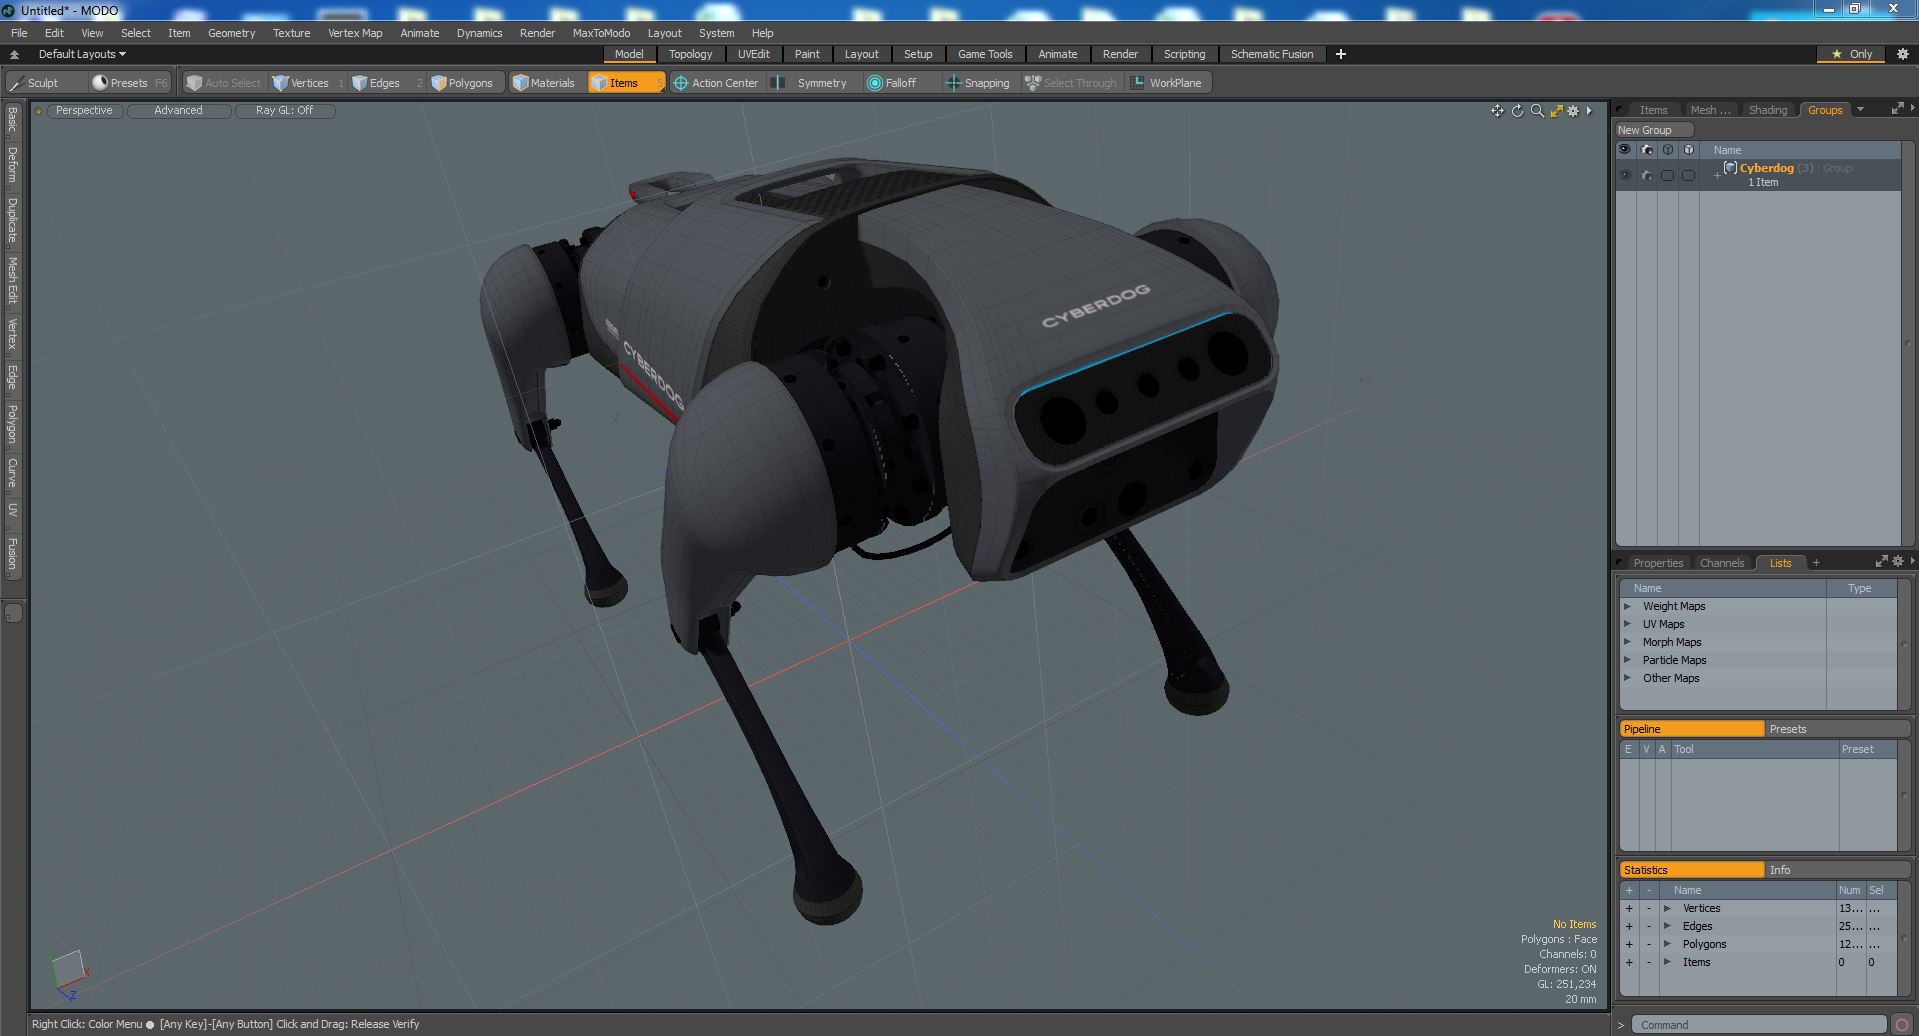Viewport: 1919px width, 1036px height.
Task: Click the viewport zoom magnifier icon
Action: pos(1537,111)
